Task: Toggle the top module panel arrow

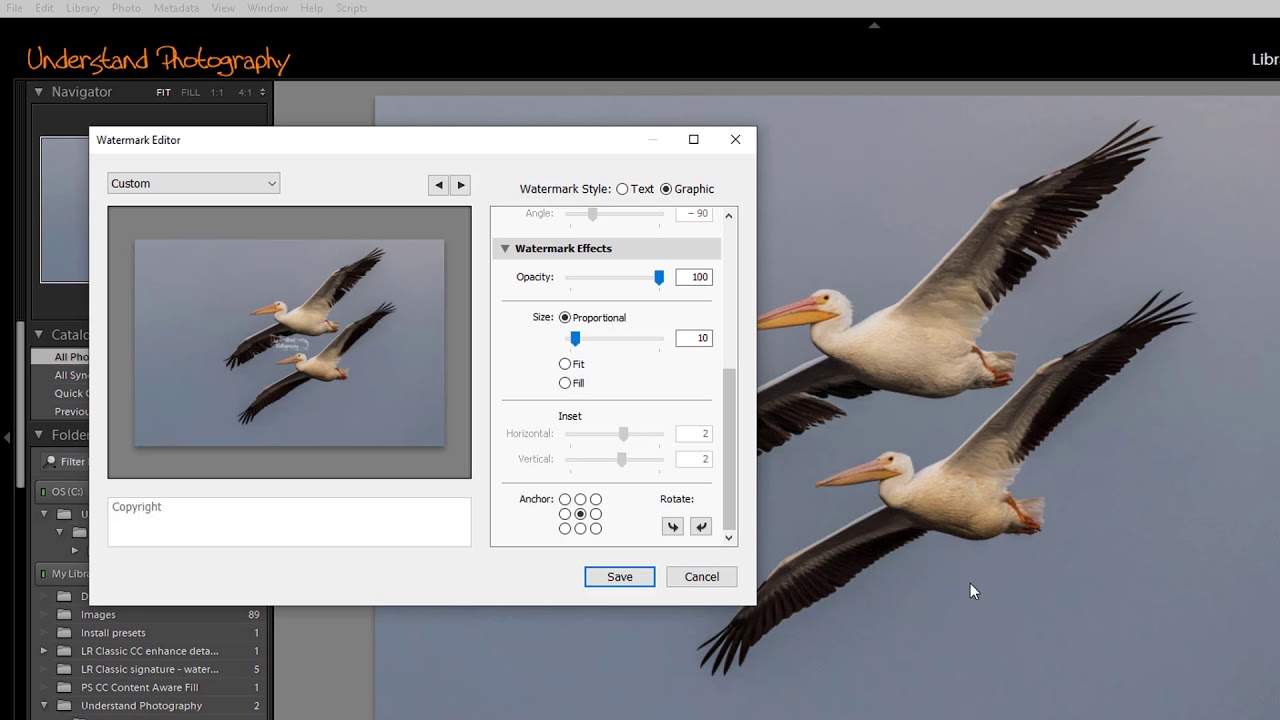Action: pos(874,26)
